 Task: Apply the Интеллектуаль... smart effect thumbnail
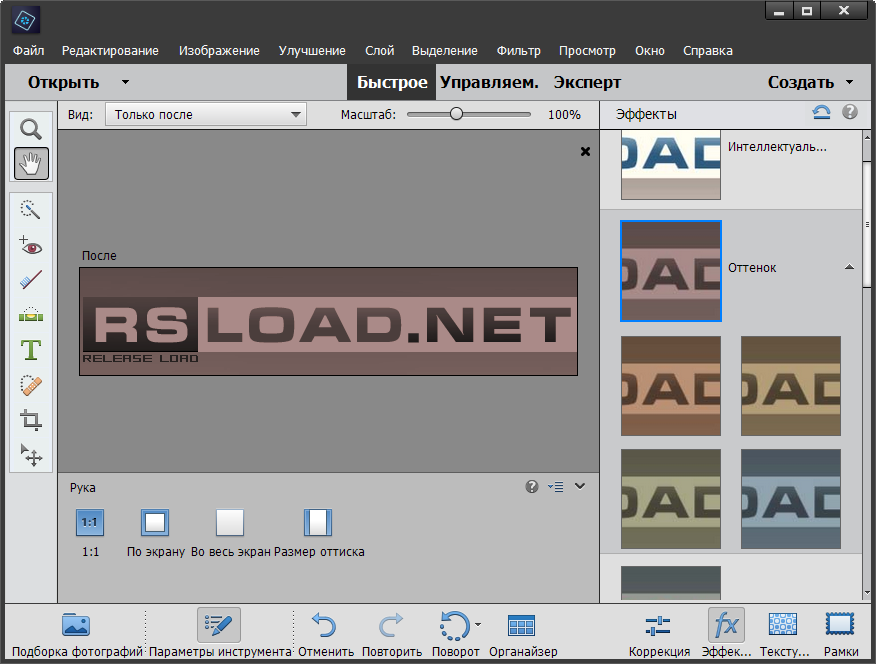[671, 165]
